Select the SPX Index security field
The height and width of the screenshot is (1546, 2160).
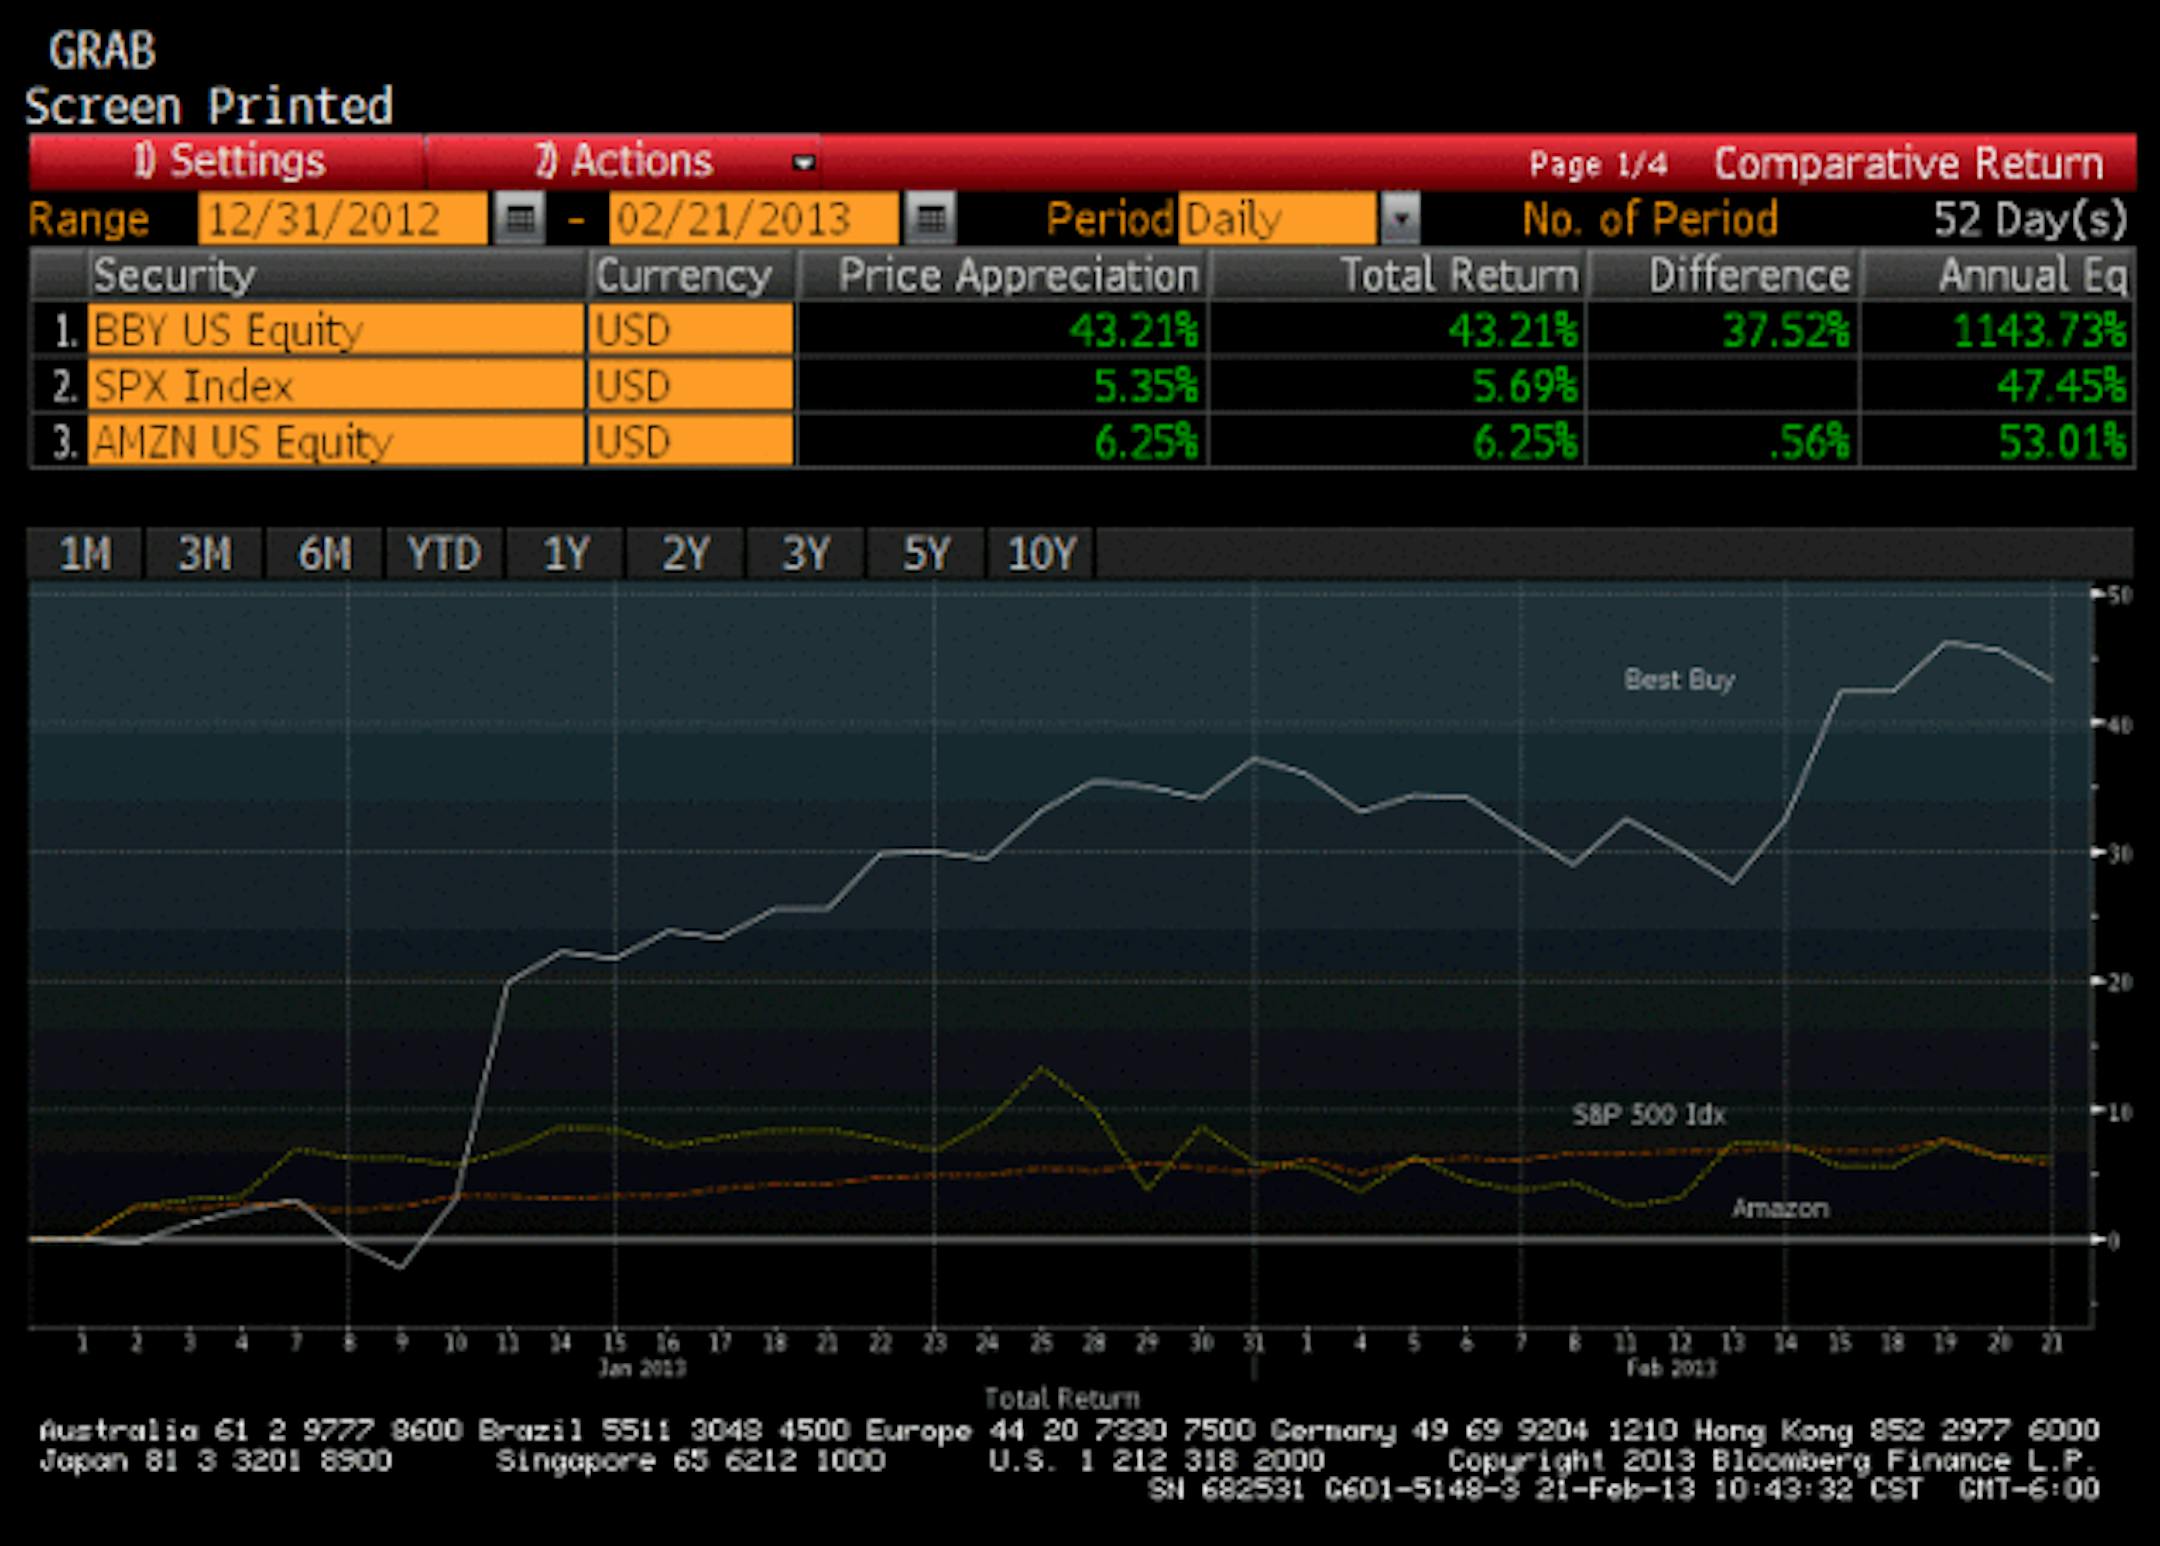click(335, 386)
